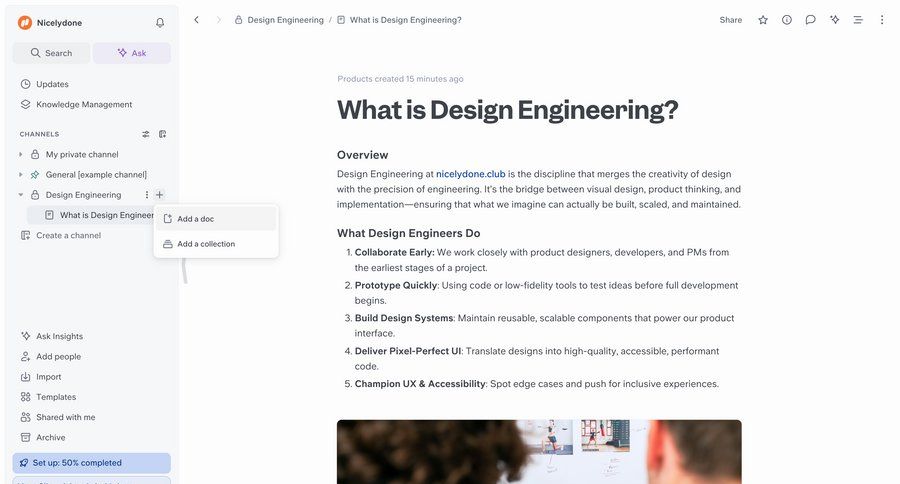Viewport: 900px width, 484px height.
Task: Click the Share button
Action: 731,20
